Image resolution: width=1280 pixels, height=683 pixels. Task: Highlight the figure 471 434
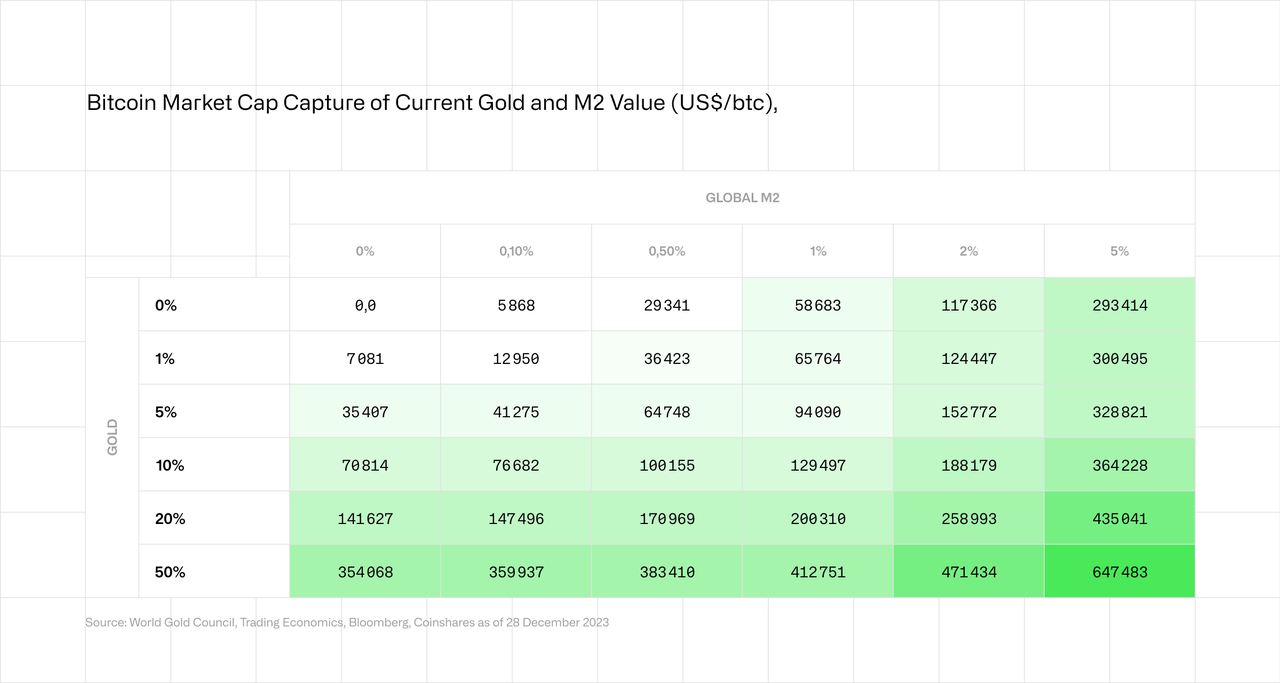coord(969,572)
